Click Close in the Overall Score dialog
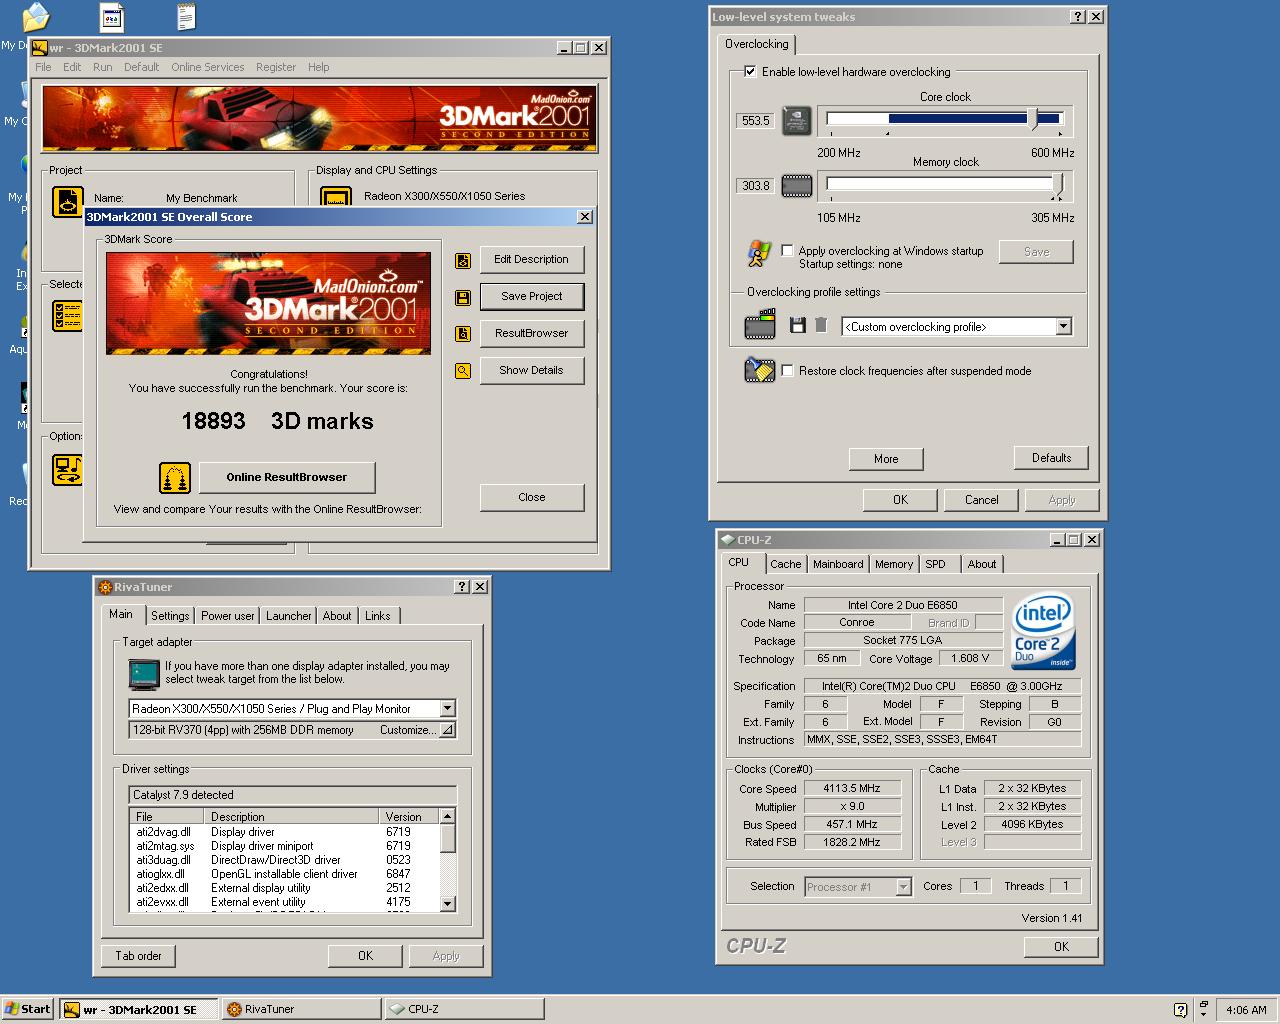 click(532, 497)
